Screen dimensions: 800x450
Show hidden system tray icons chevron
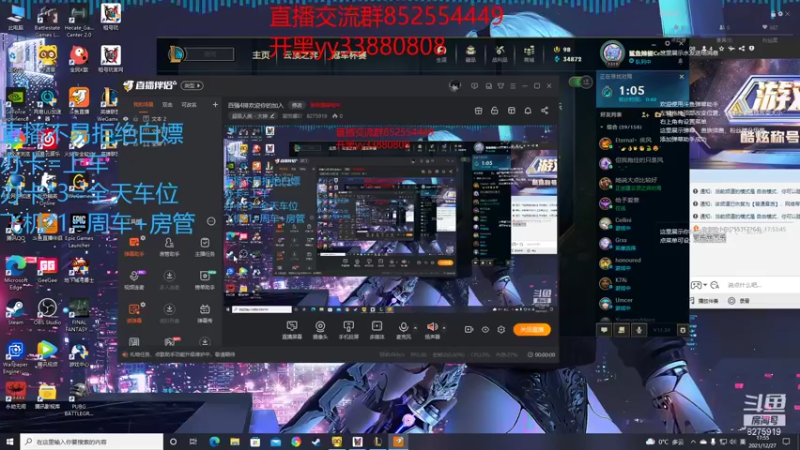point(692,442)
